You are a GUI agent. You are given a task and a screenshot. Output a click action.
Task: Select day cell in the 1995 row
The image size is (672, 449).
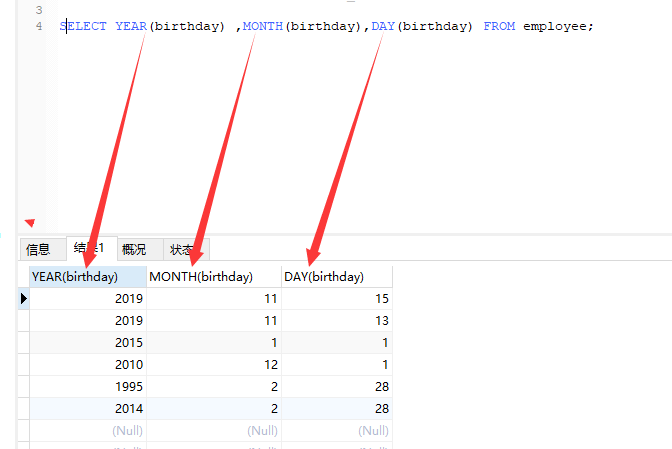tap(337, 386)
